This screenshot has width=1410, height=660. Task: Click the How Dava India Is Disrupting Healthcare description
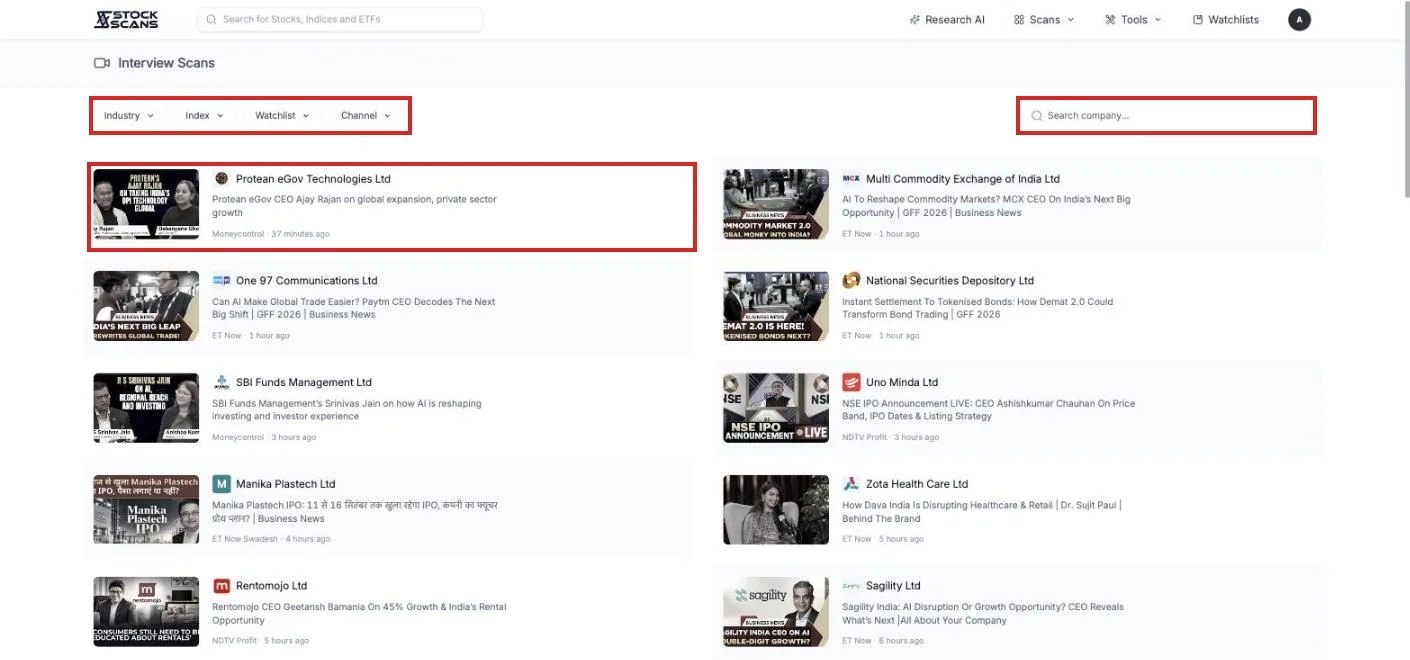(982, 512)
